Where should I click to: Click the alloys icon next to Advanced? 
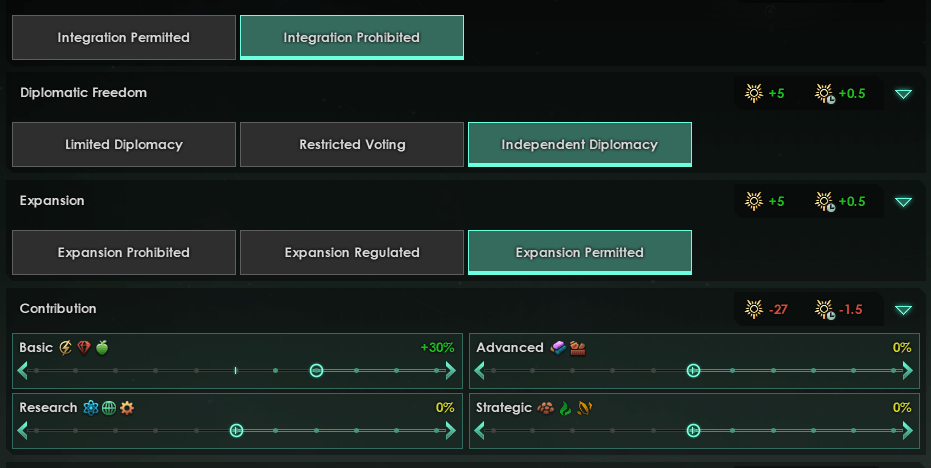tap(558, 347)
